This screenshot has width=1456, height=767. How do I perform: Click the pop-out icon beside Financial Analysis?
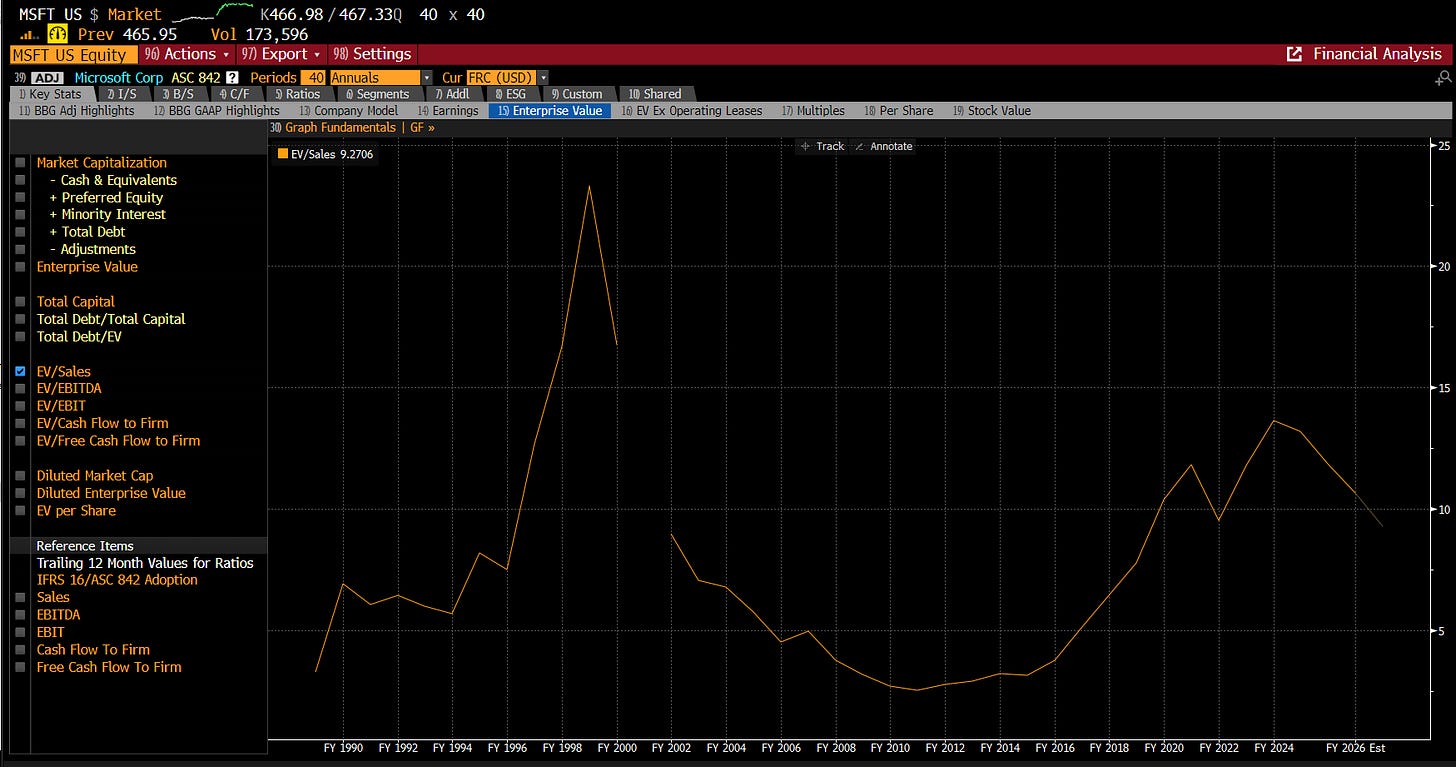click(x=1294, y=54)
